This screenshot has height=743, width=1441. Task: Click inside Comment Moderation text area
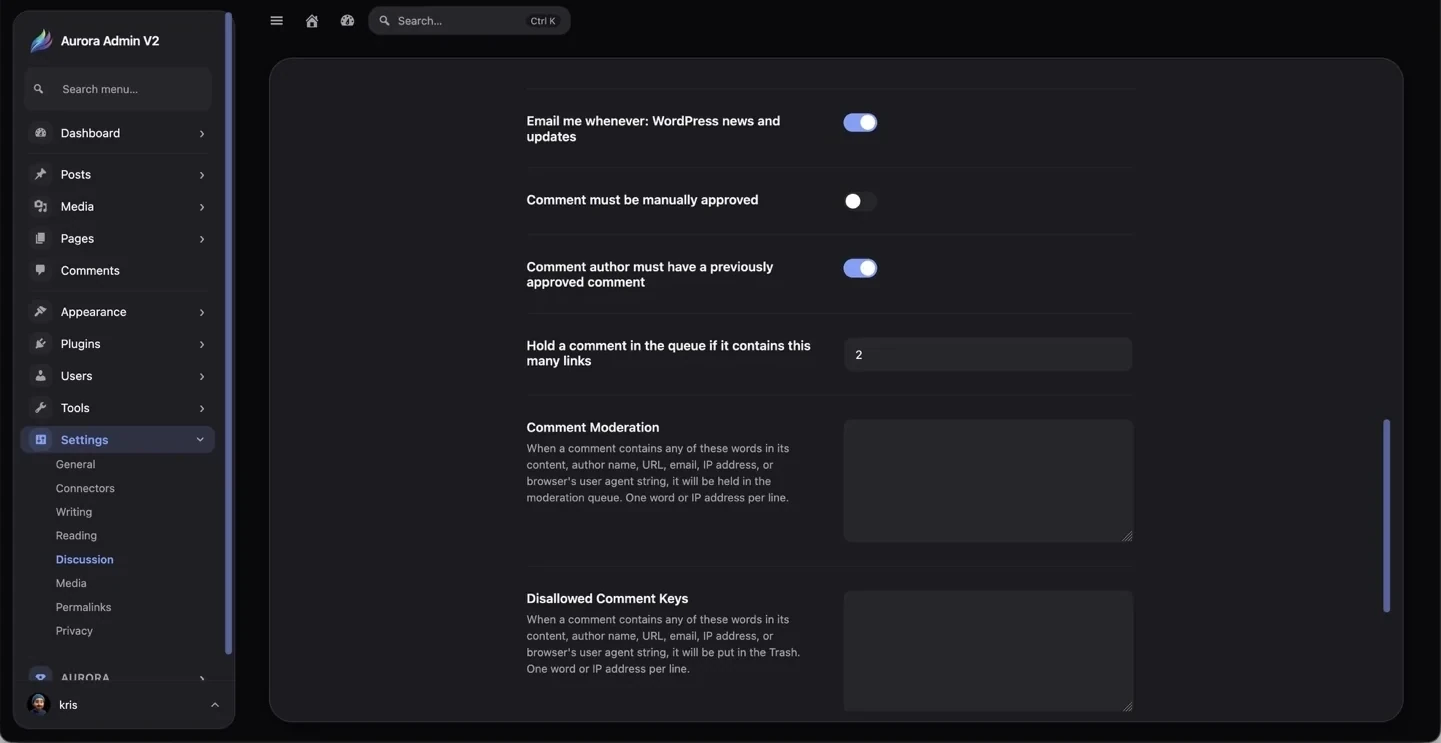point(988,481)
